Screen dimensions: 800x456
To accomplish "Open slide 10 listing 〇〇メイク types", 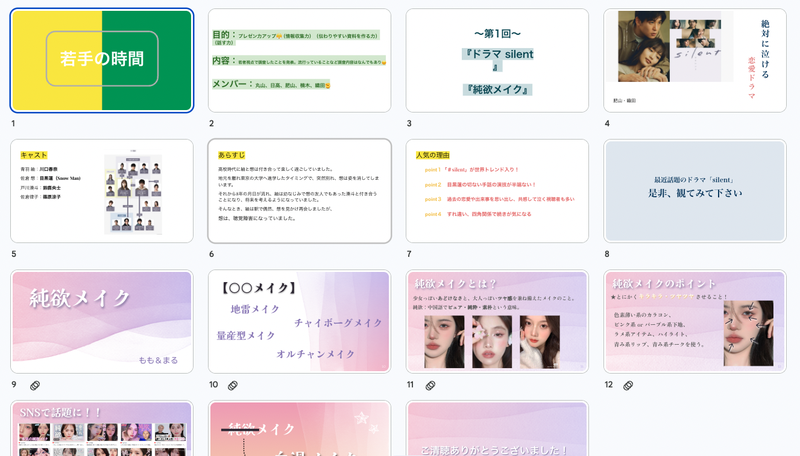I will click(x=299, y=322).
